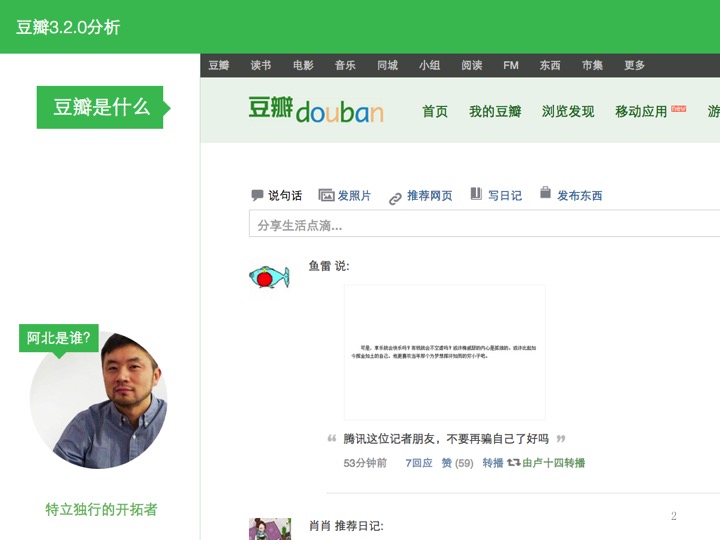Click the 肖肖 username link
The height and width of the screenshot is (540, 720).
[320, 526]
